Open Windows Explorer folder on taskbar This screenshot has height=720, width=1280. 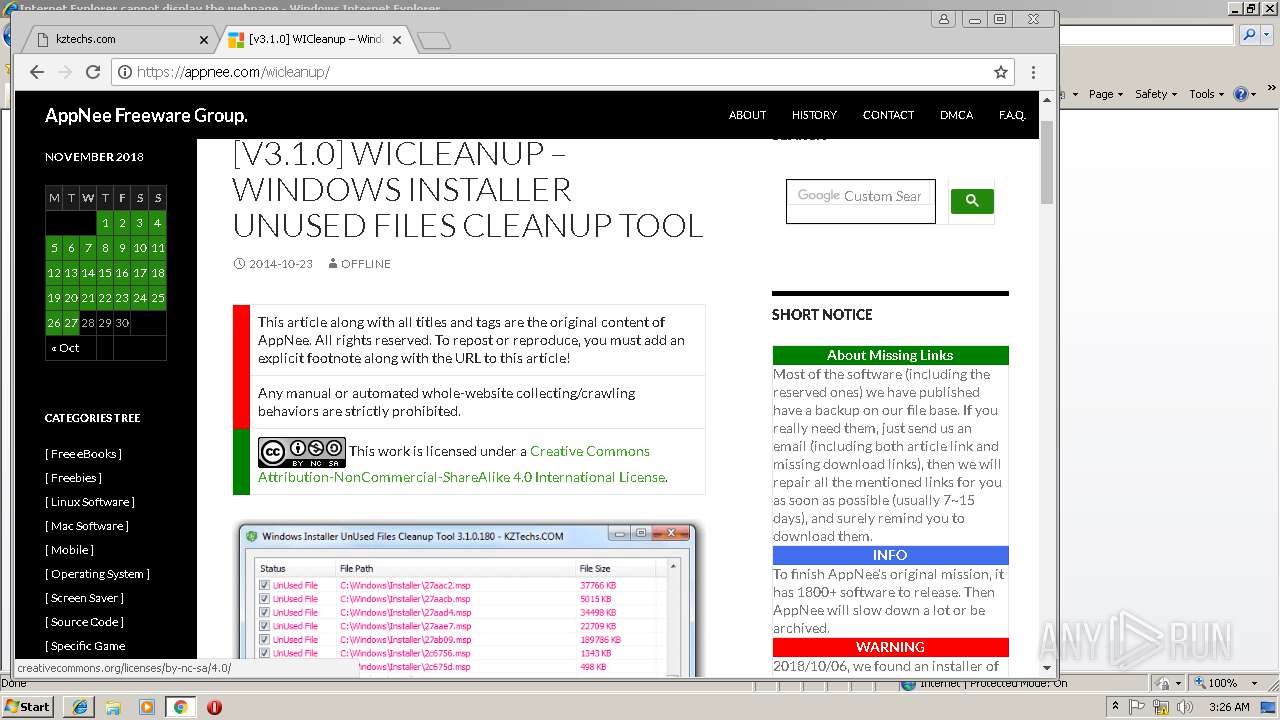pos(113,707)
